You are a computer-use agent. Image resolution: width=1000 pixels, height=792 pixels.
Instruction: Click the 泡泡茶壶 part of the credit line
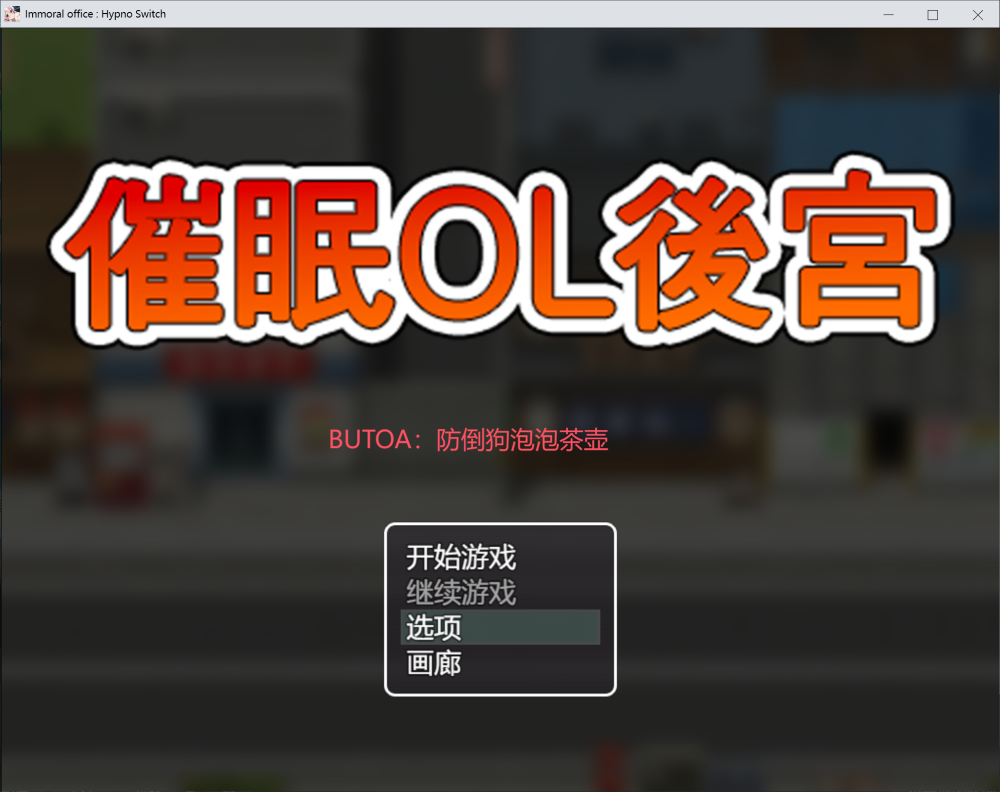pos(566,440)
